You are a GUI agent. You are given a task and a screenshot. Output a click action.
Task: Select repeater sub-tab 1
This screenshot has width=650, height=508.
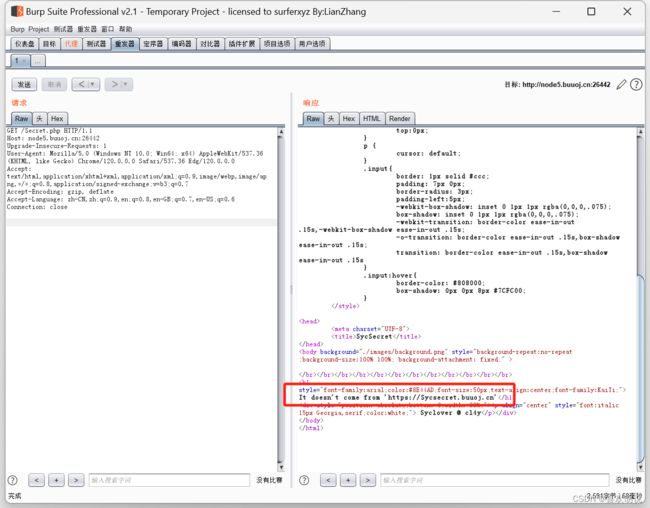[20, 61]
